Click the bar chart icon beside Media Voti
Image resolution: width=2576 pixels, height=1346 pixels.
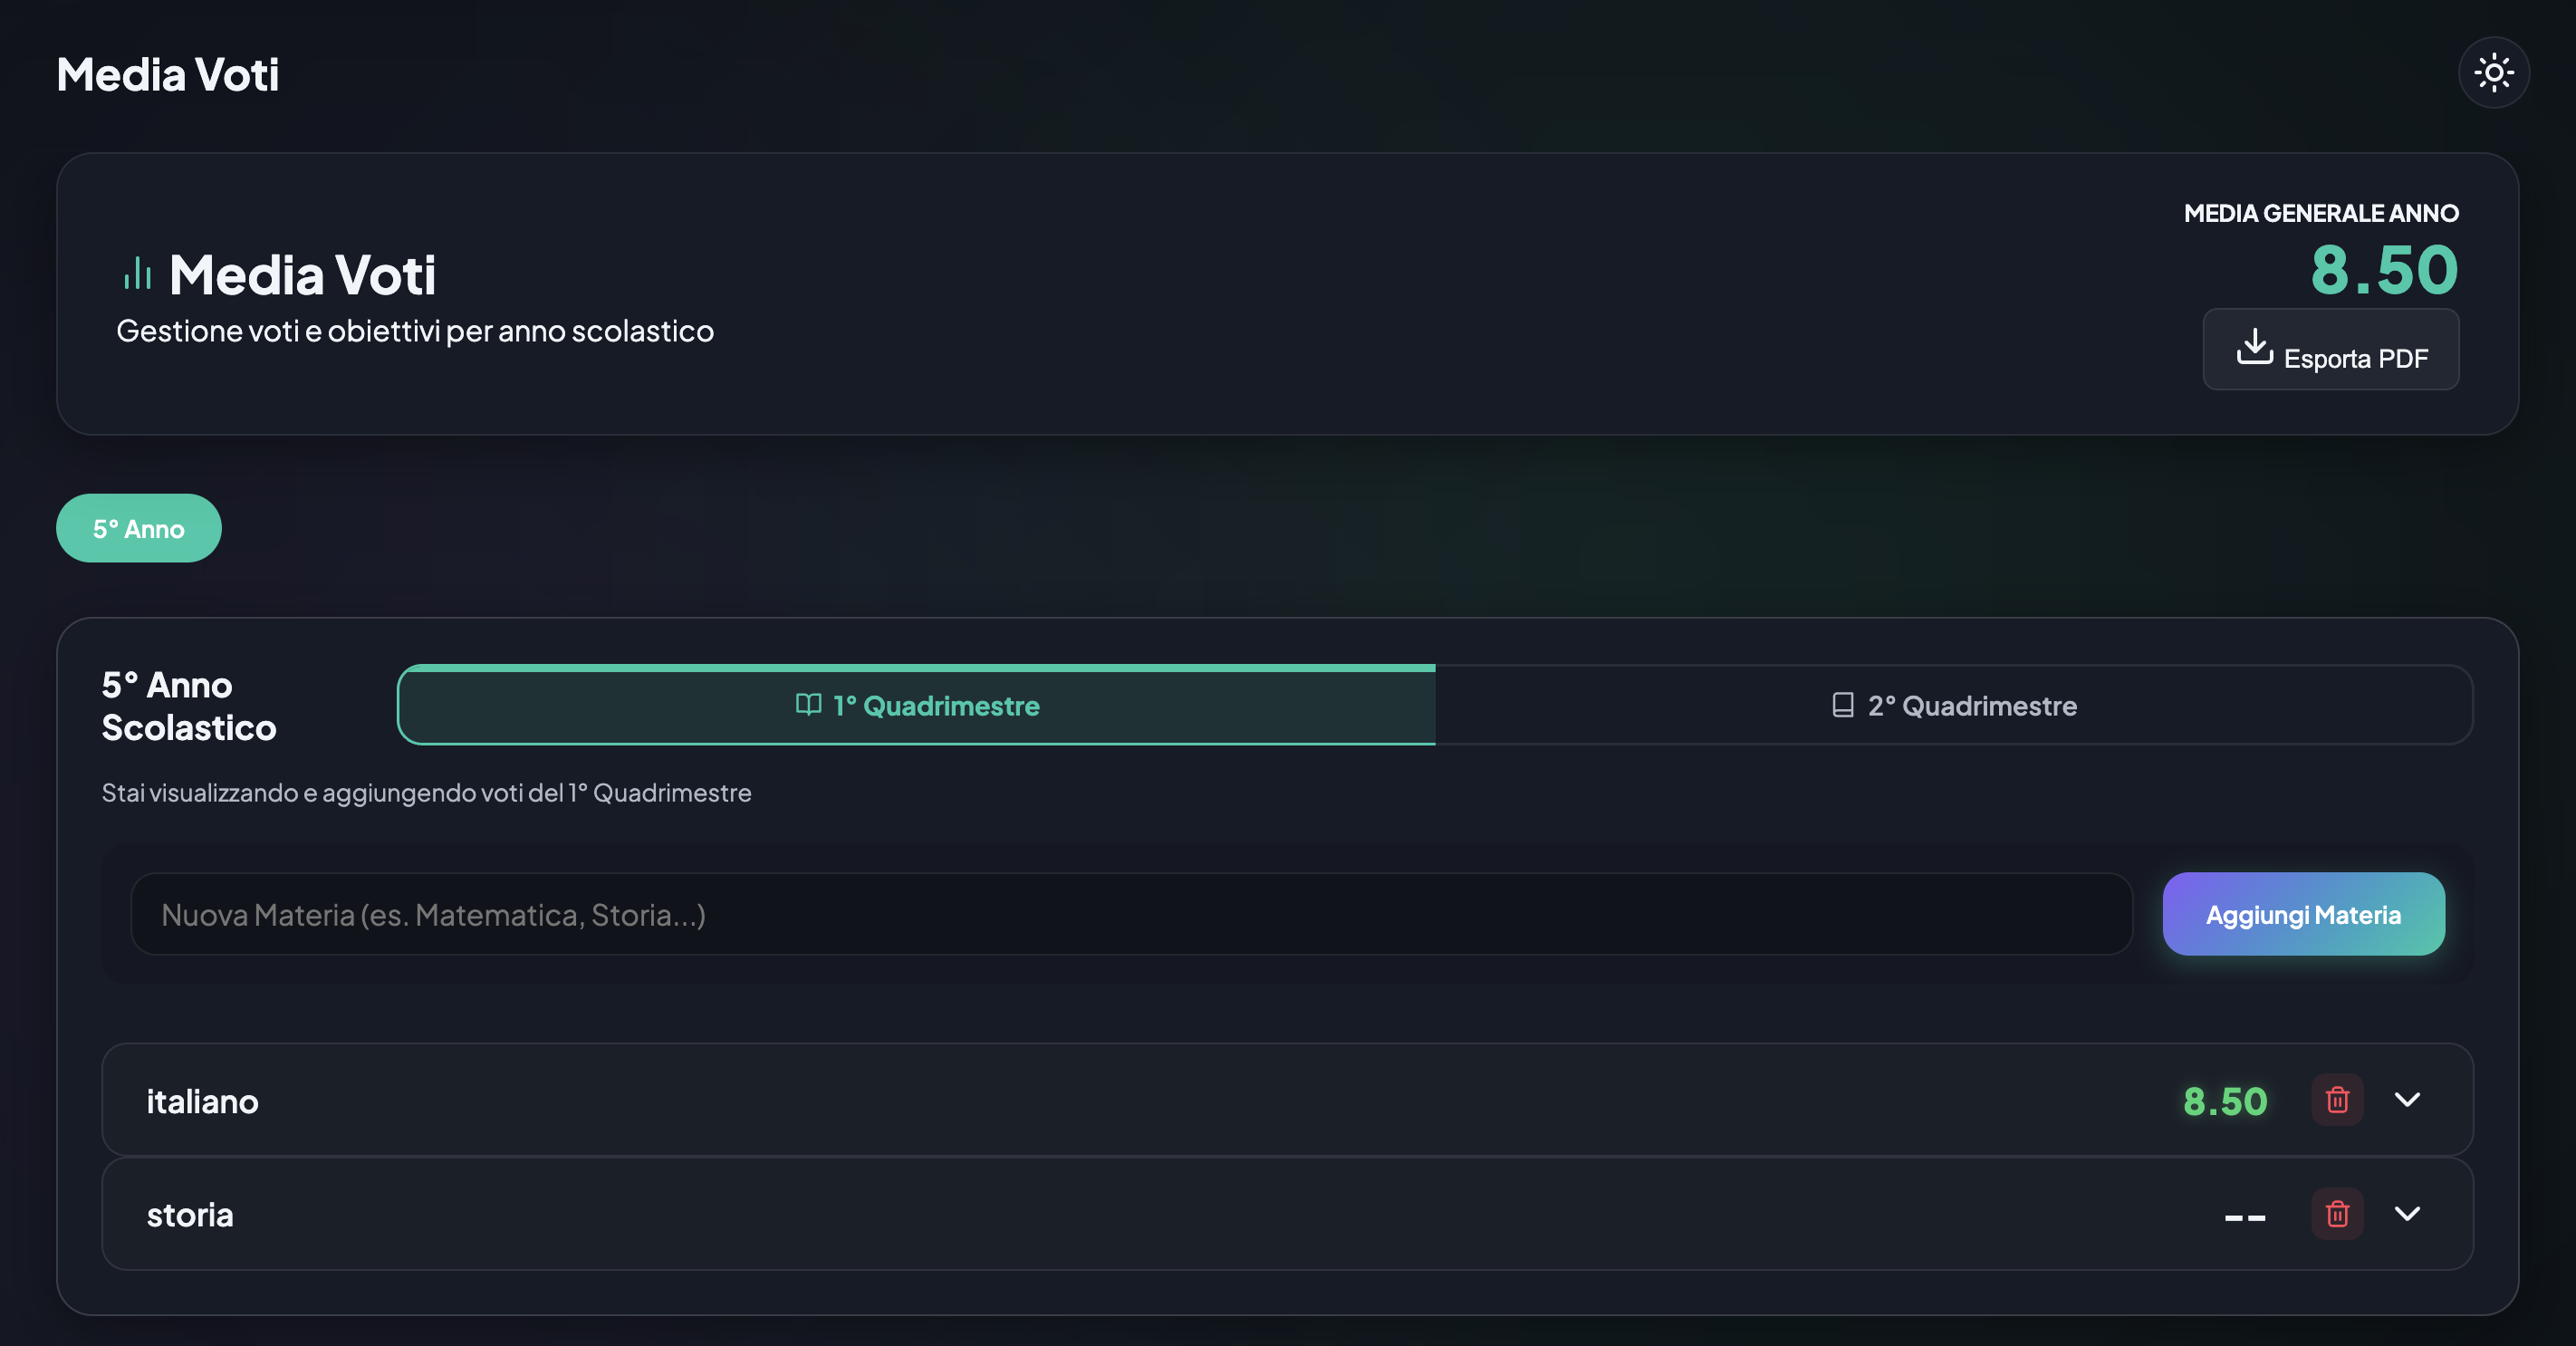tap(137, 273)
